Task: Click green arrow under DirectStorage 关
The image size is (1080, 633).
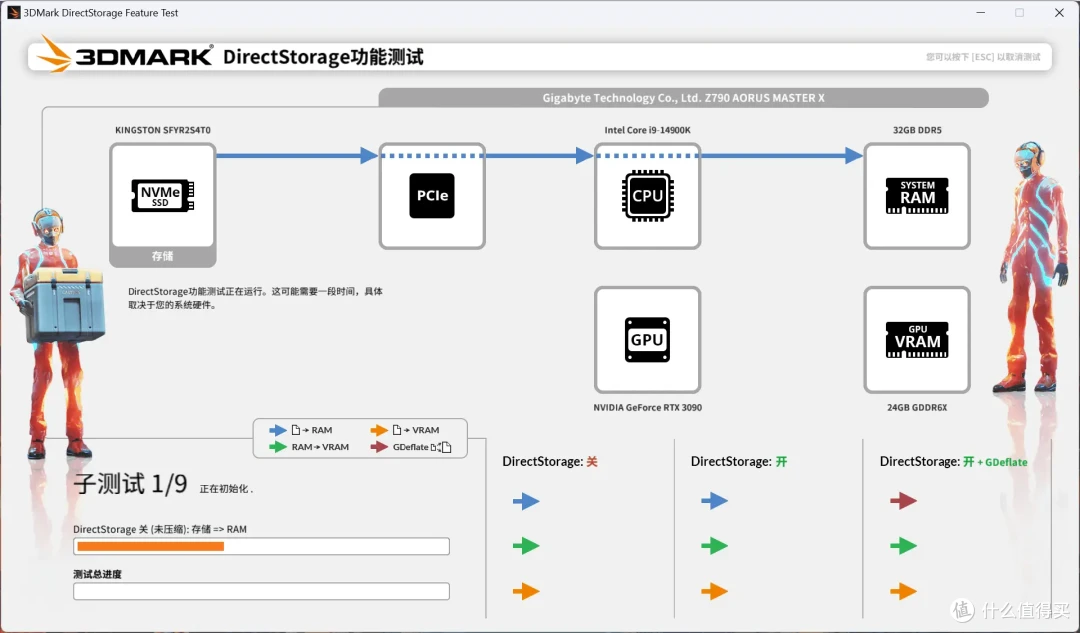Action: [x=526, y=546]
